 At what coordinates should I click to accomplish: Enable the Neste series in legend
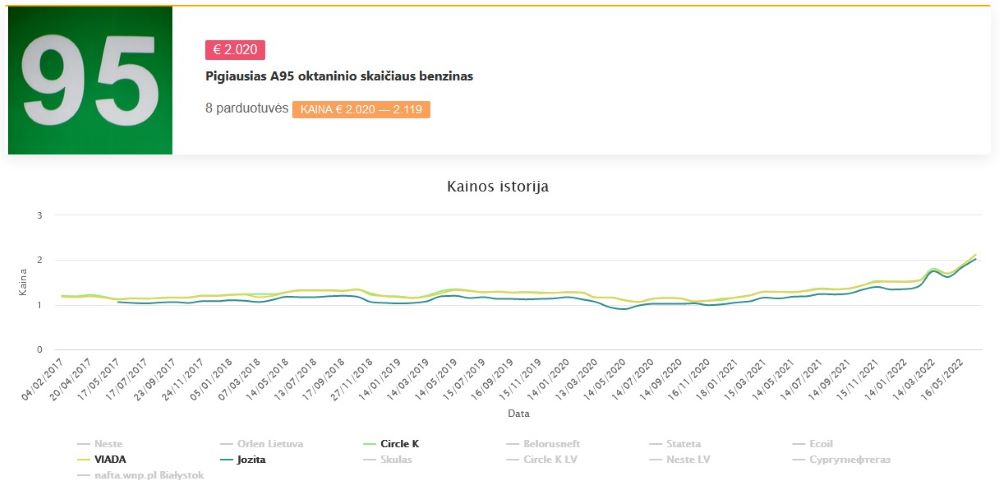point(99,444)
